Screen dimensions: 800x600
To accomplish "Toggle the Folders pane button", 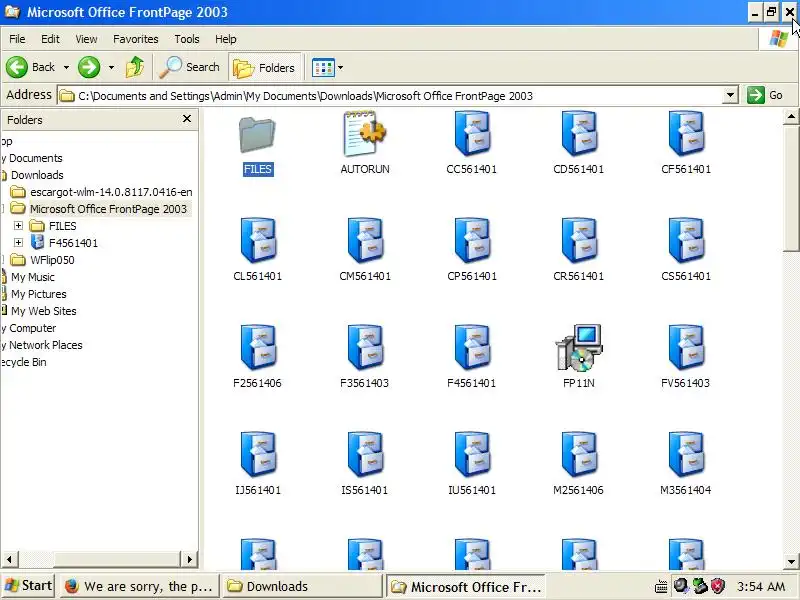I will (x=265, y=67).
